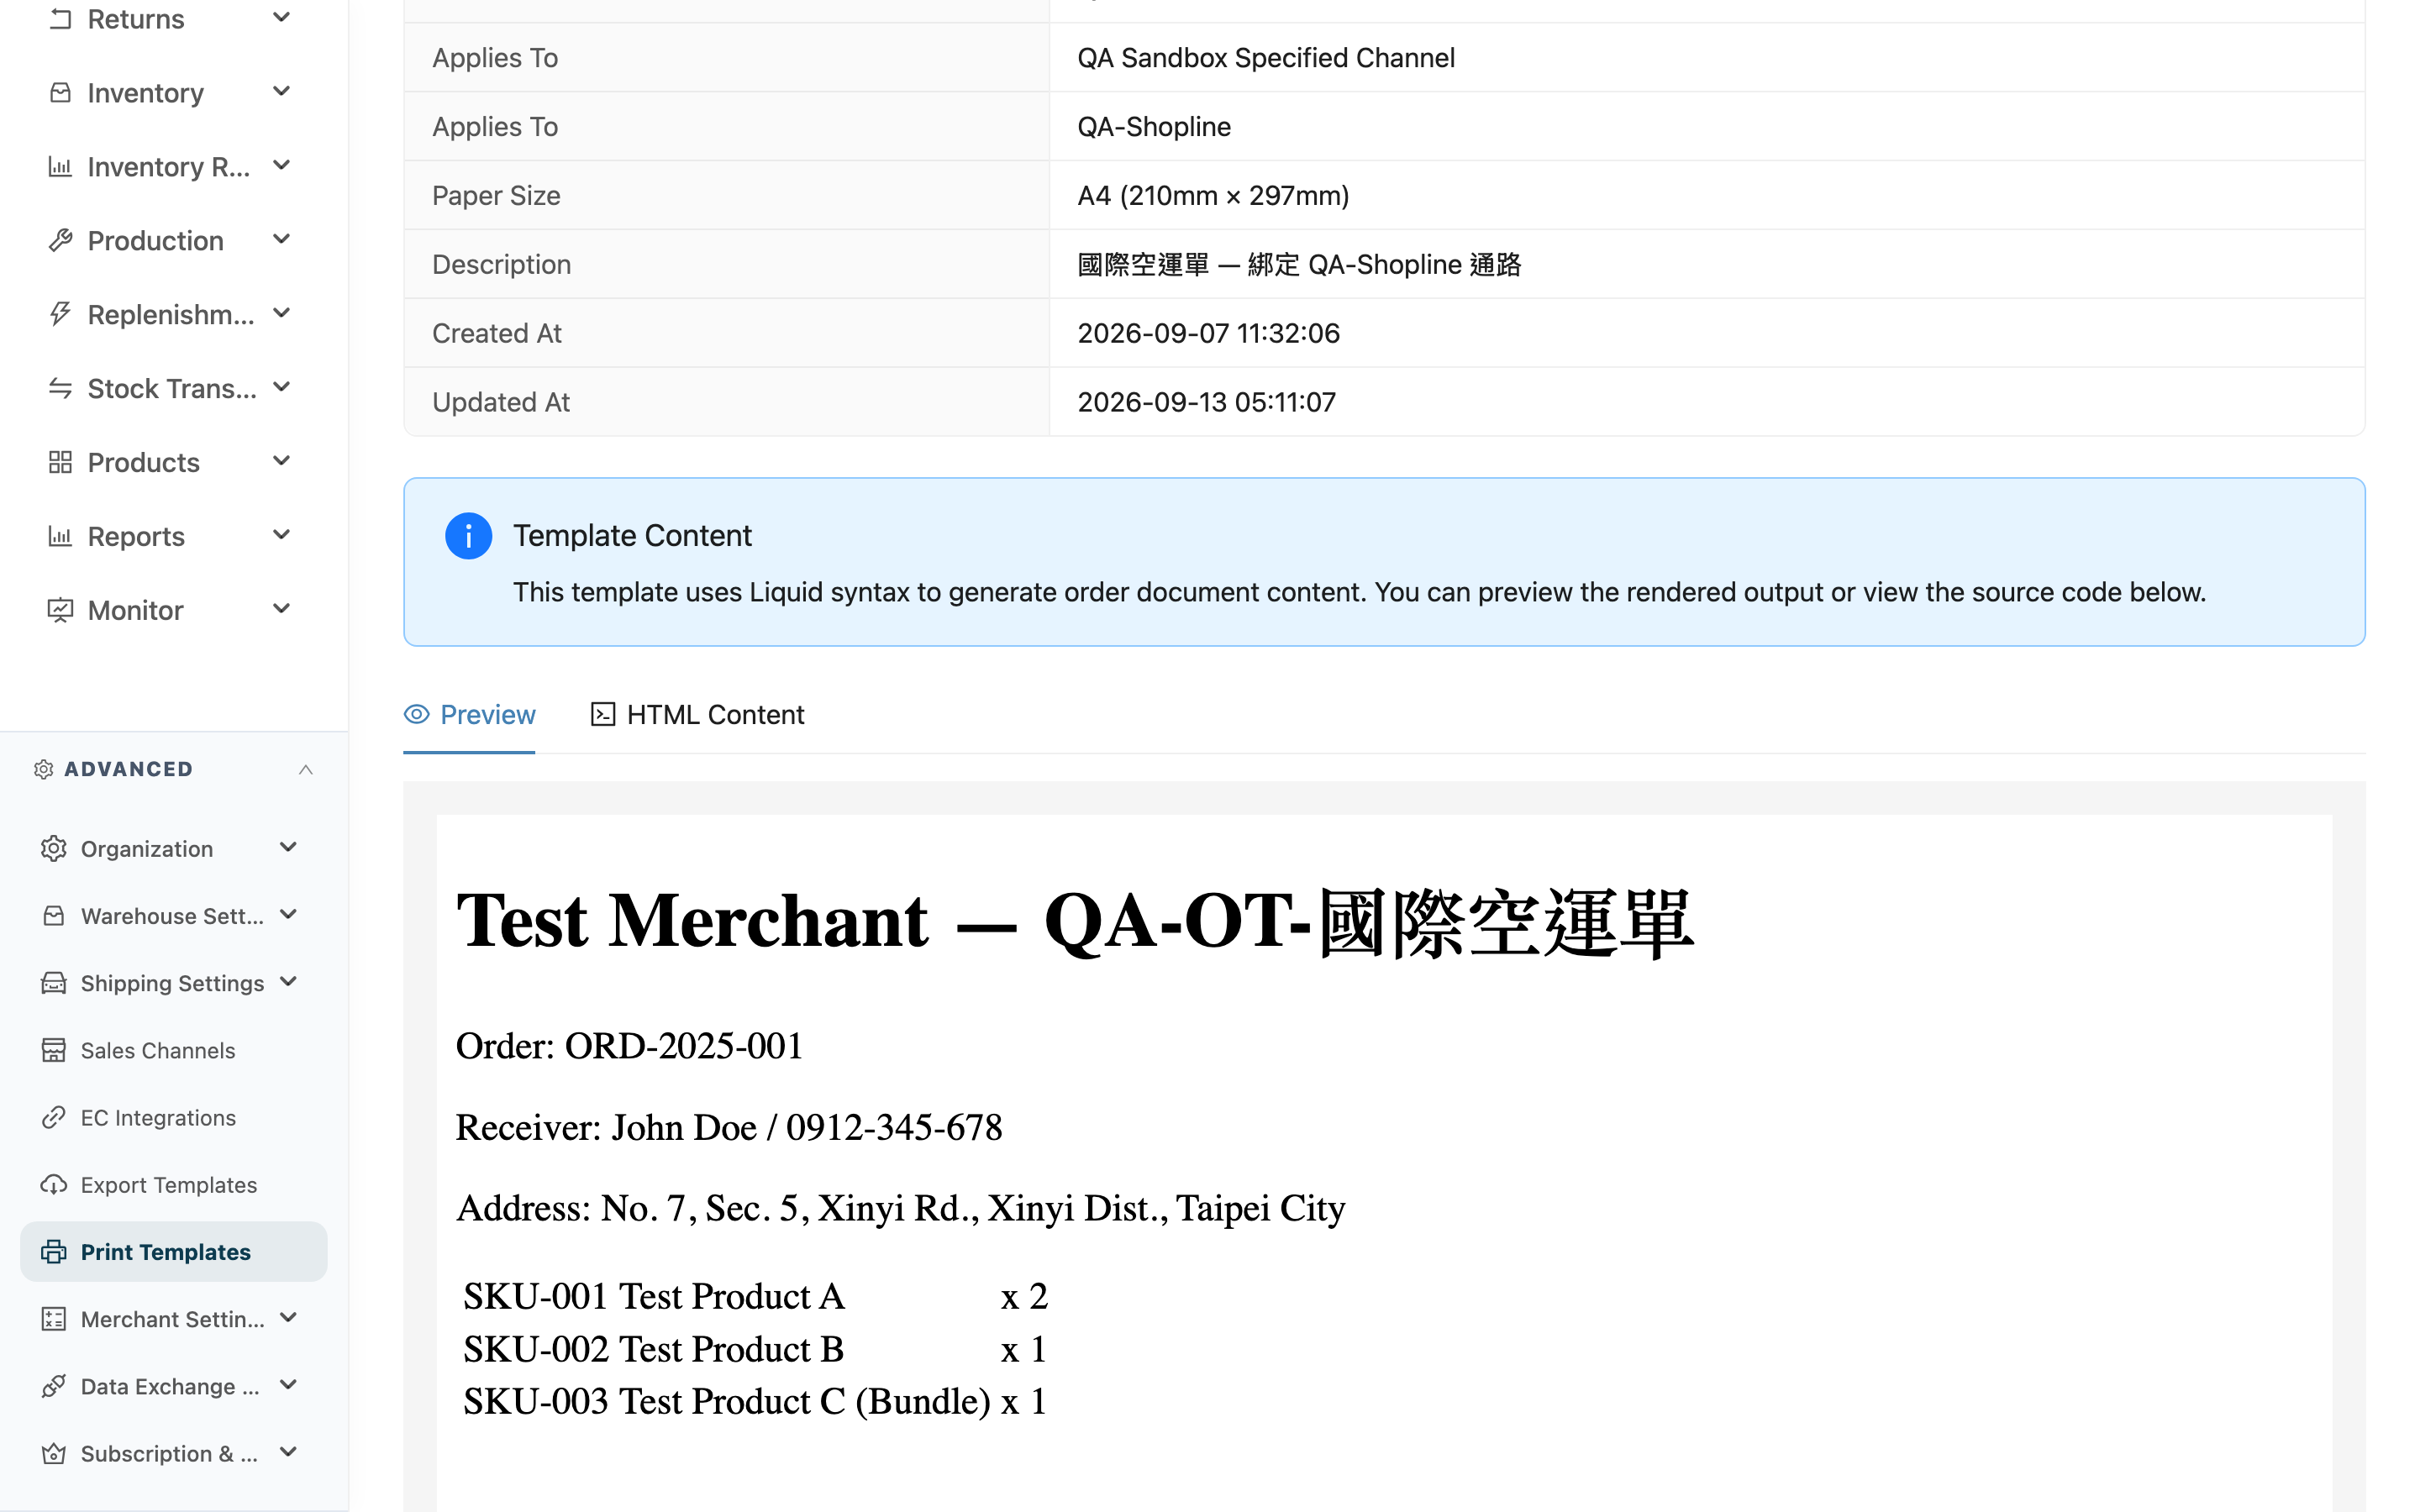
Task: Click the Subscription crown icon
Action: click(54, 1453)
